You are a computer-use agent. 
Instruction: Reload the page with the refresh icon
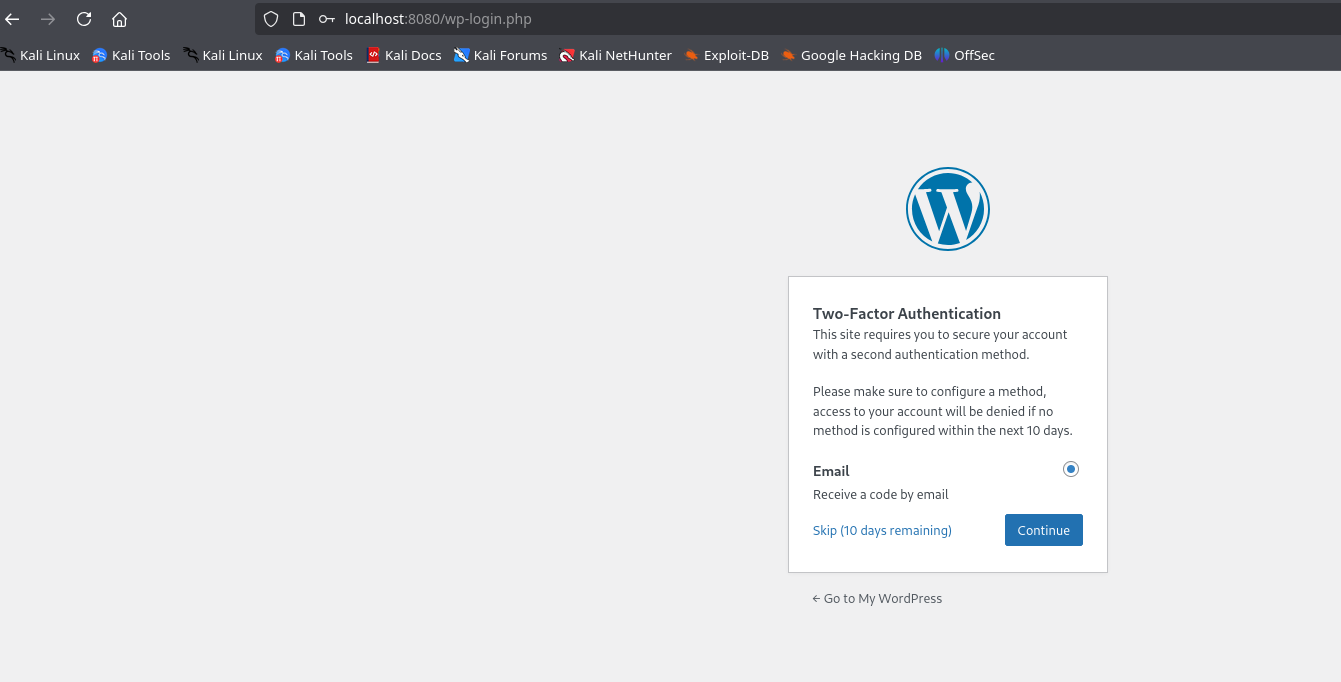coord(84,19)
